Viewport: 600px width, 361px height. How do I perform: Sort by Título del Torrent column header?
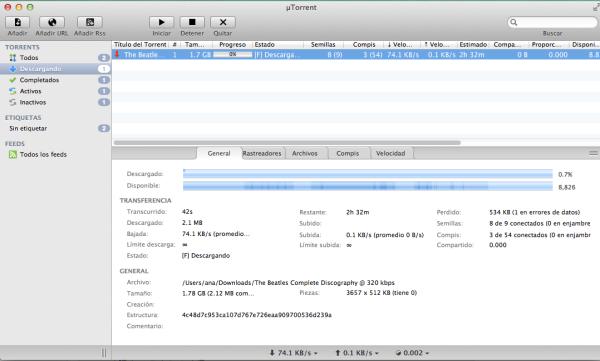coord(140,44)
